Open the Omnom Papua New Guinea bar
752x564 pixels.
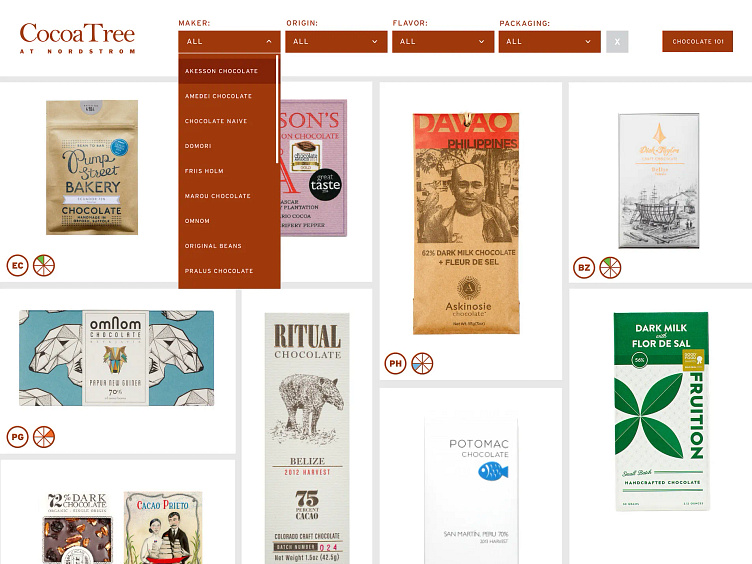pyautogui.click(x=117, y=358)
